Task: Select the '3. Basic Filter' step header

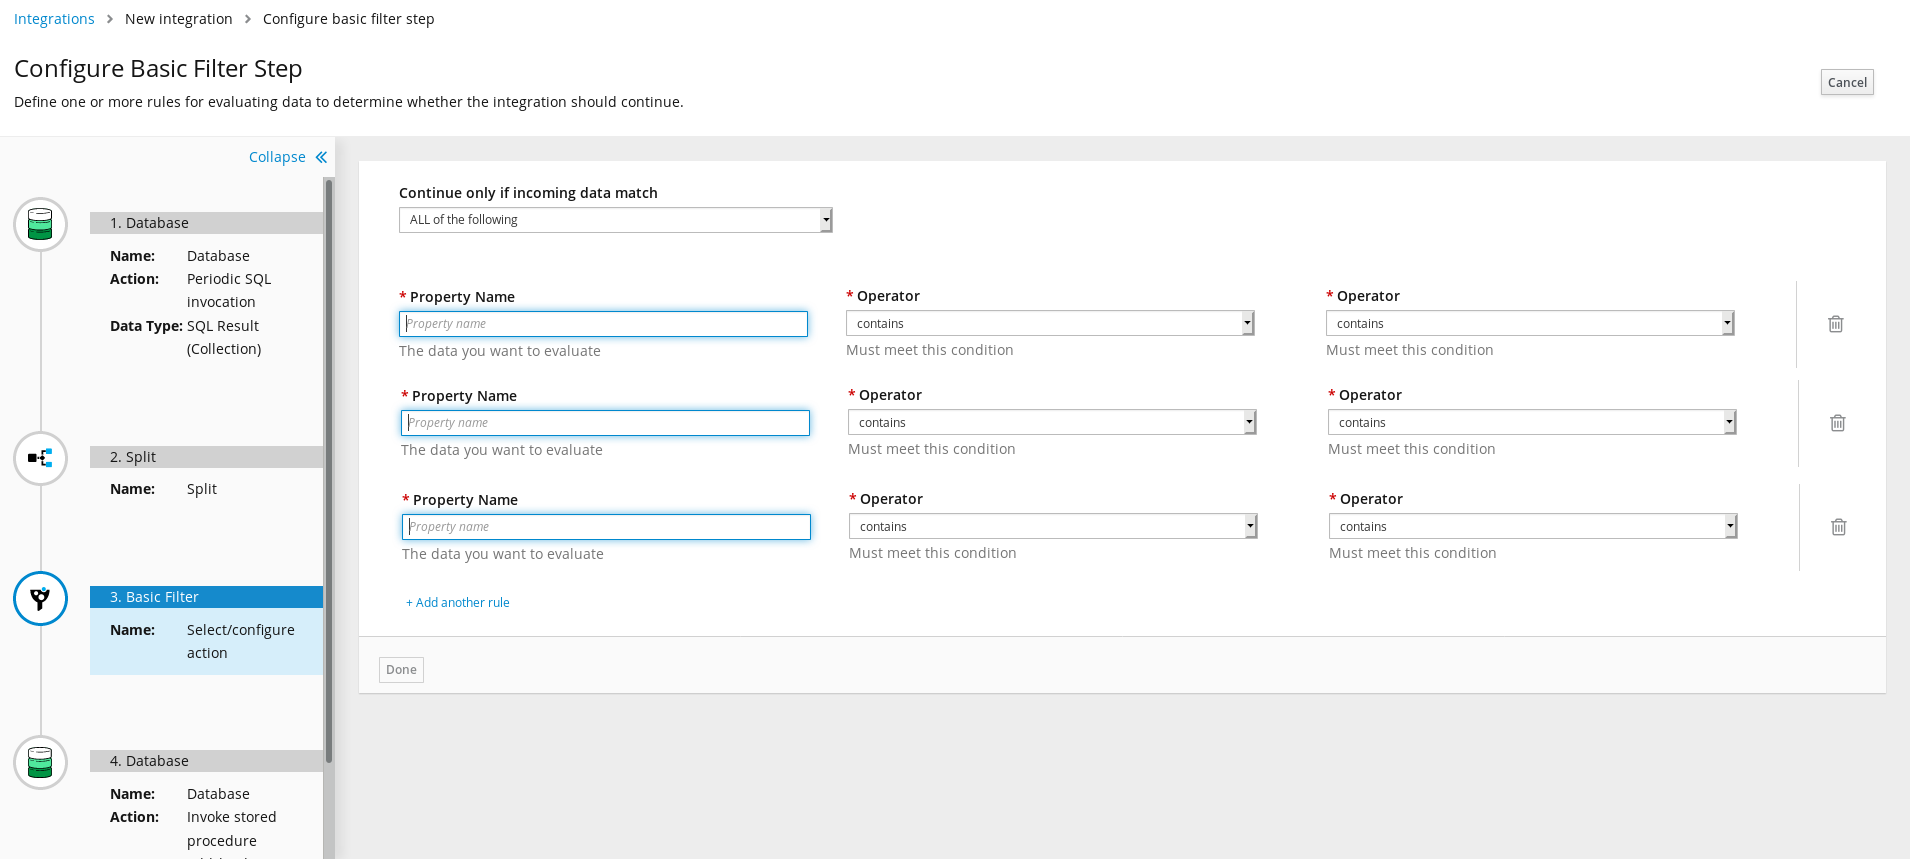Action: (206, 597)
